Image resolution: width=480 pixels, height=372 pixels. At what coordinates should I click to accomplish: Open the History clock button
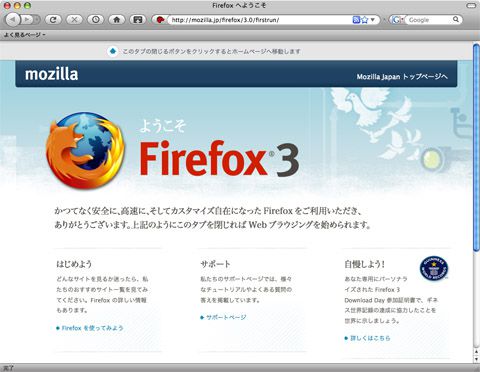click(96, 20)
